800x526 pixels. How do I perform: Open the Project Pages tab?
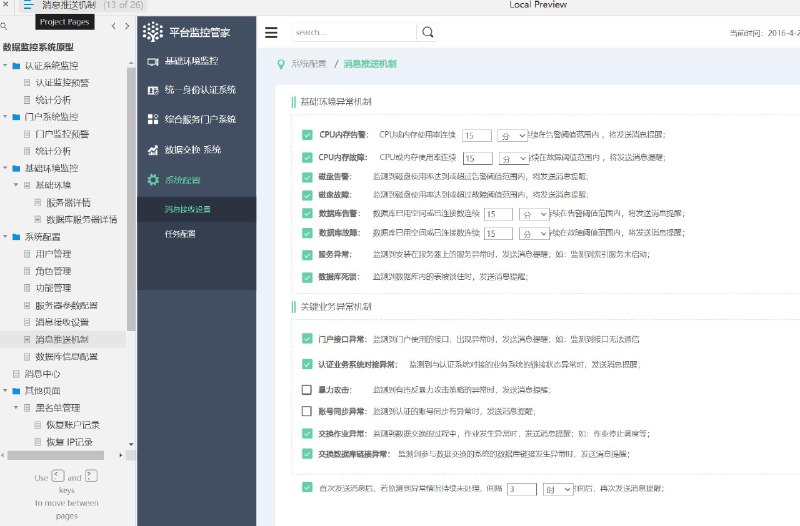tap(64, 22)
